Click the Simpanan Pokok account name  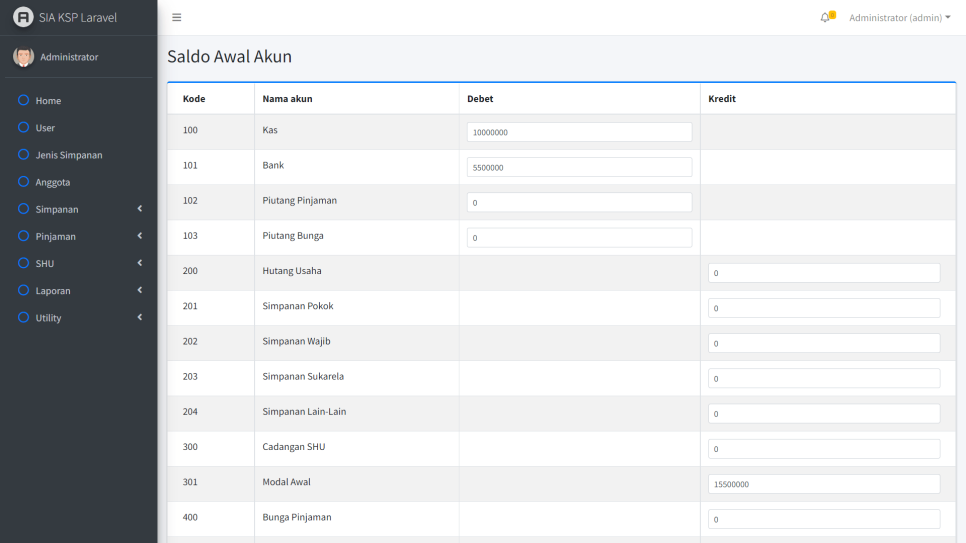298,306
